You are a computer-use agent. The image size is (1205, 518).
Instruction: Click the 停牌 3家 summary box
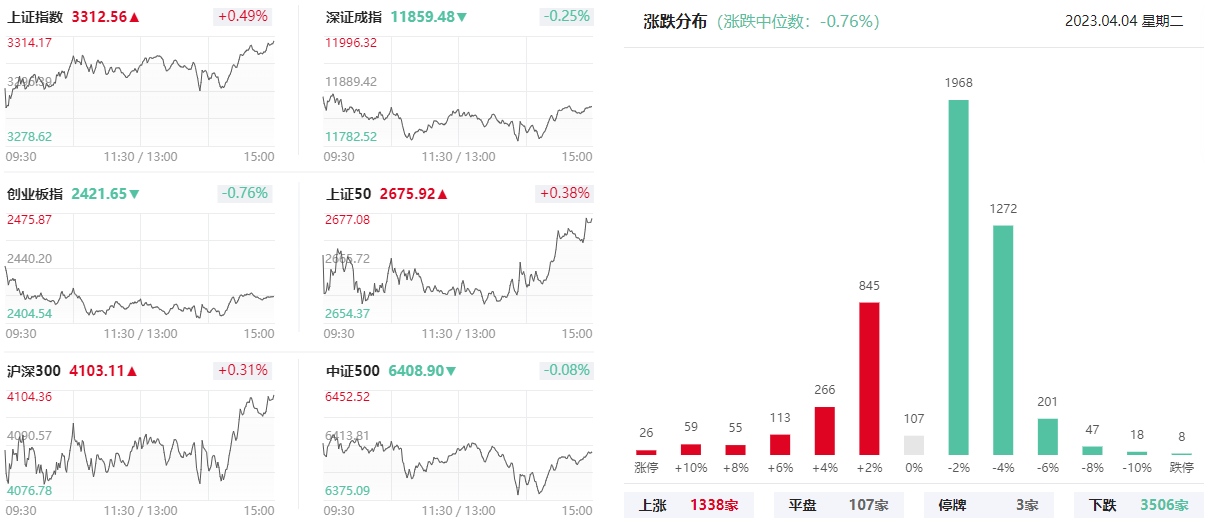coord(988,505)
